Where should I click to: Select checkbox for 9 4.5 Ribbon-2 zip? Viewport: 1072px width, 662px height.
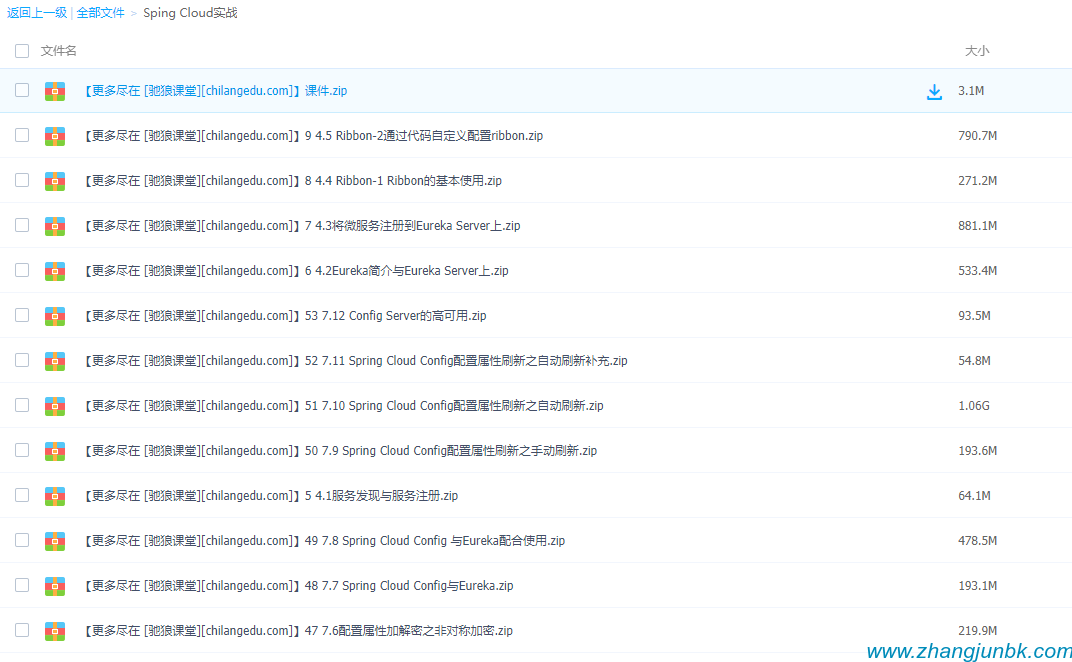tap(22, 135)
